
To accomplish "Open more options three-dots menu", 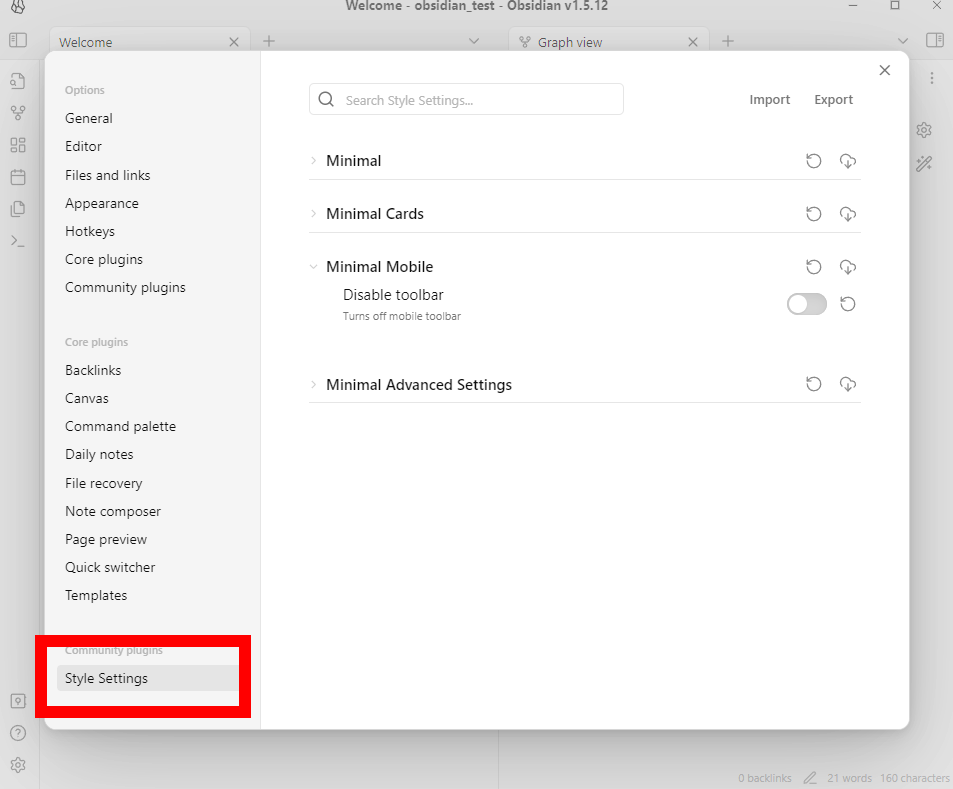I will [x=932, y=78].
